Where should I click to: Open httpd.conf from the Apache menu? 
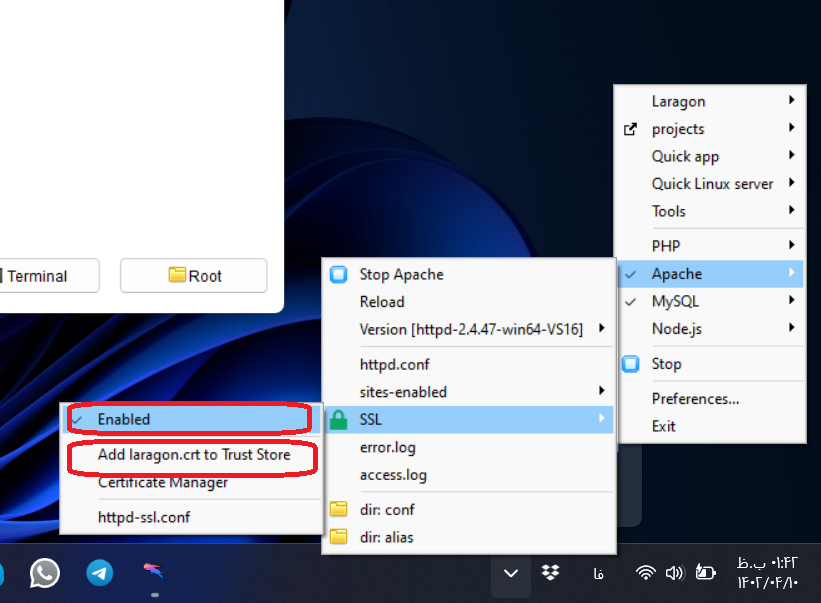(394, 364)
